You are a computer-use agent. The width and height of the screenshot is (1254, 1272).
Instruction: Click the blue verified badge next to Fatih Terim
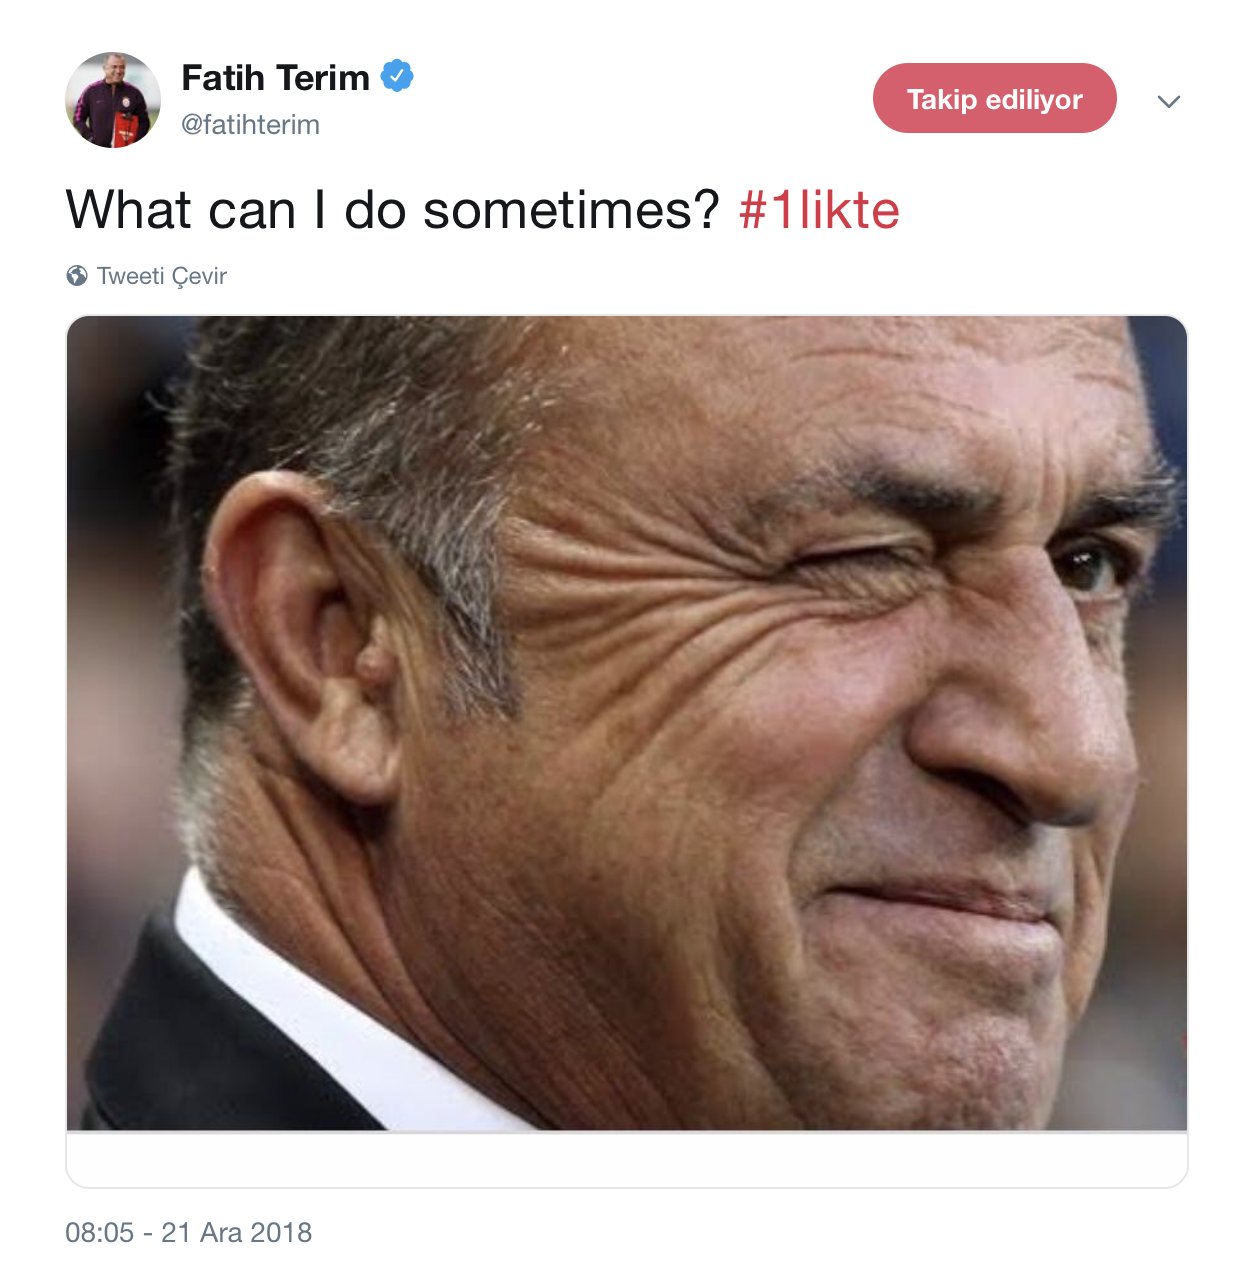tap(397, 76)
